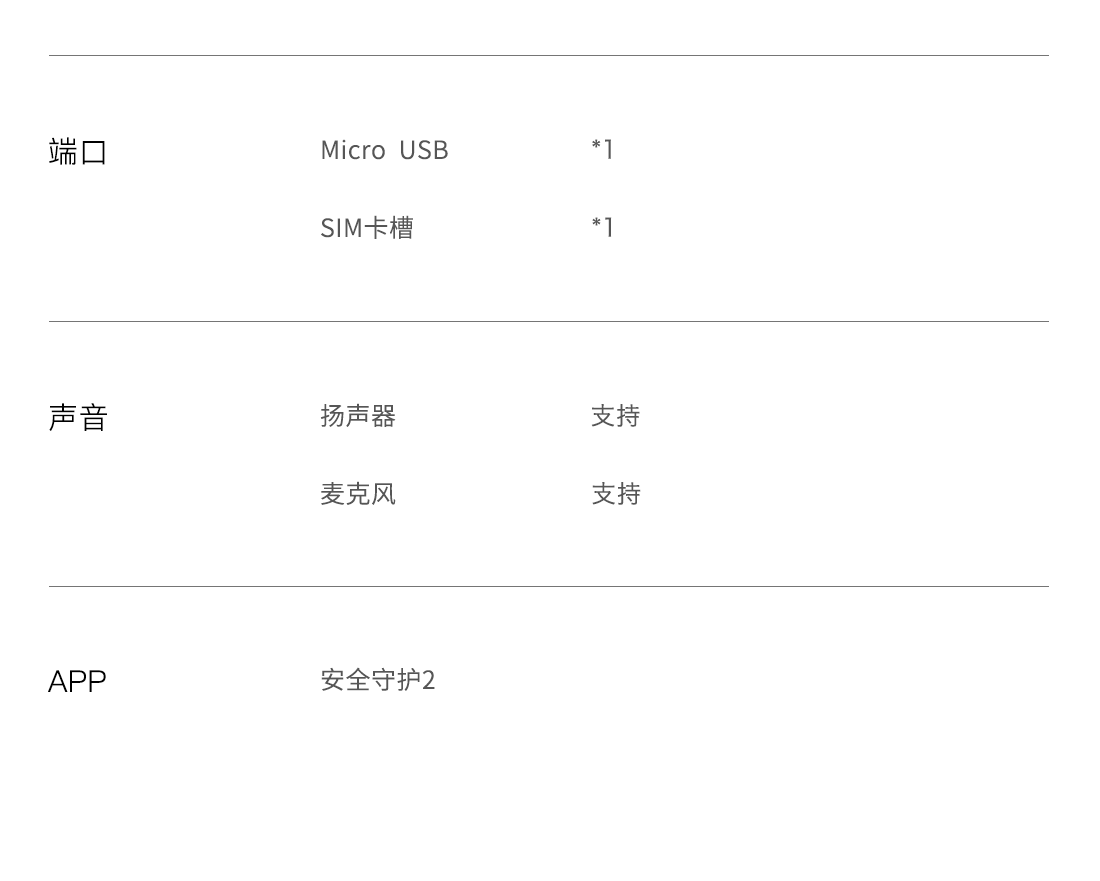Click the SIM卡槽 quantity *1
Viewport: 1100px width, 881px height.
click(603, 227)
